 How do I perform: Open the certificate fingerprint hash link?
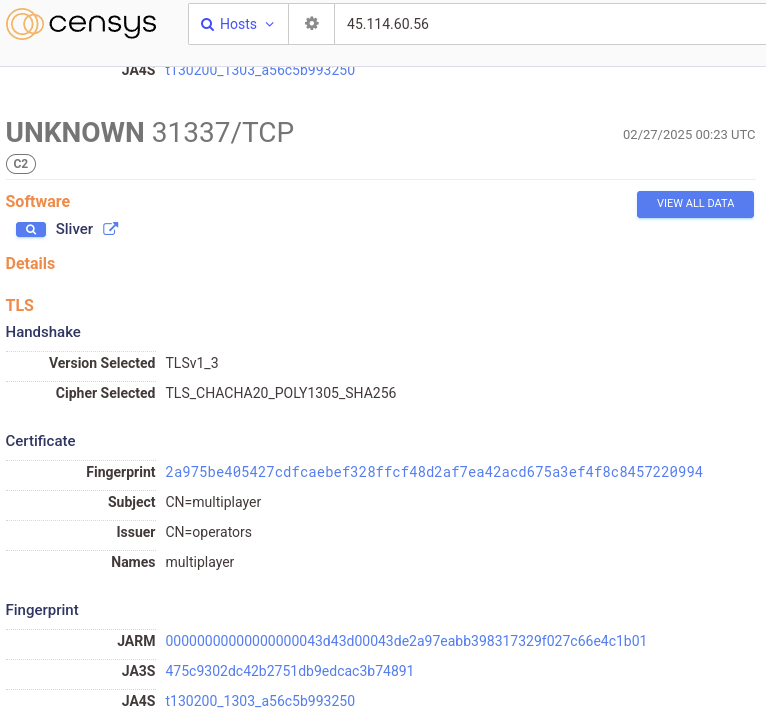click(434, 471)
